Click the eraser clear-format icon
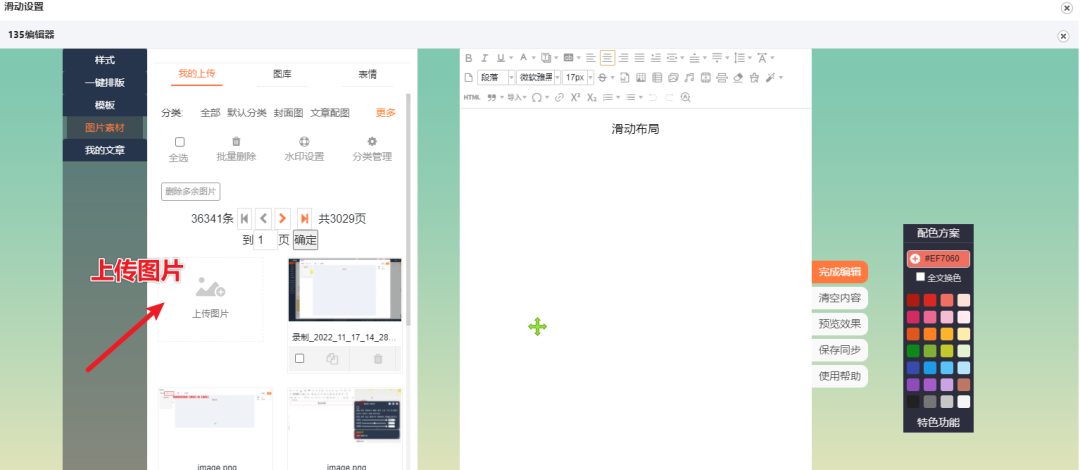Image resolution: width=1080 pixels, height=470 pixels. coord(738,77)
